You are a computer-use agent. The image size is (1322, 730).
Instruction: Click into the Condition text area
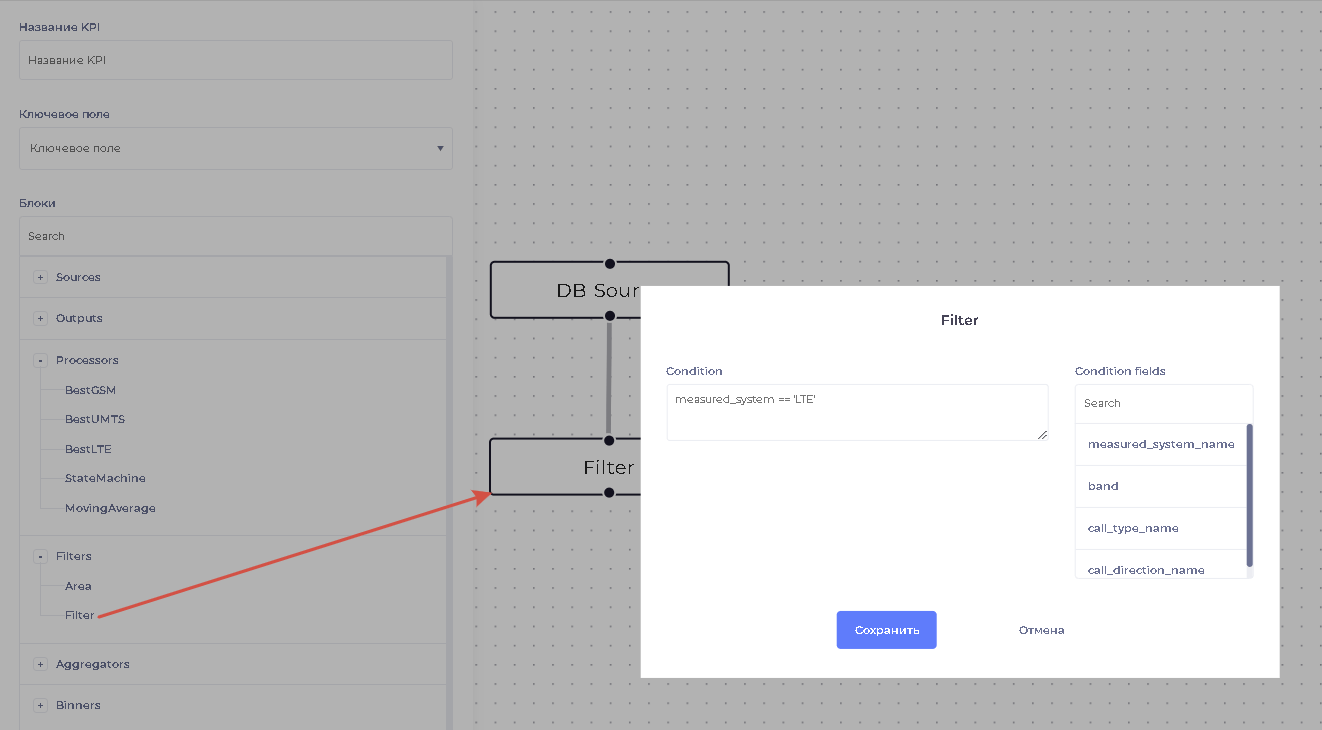pyautogui.click(x=857, y=412)
